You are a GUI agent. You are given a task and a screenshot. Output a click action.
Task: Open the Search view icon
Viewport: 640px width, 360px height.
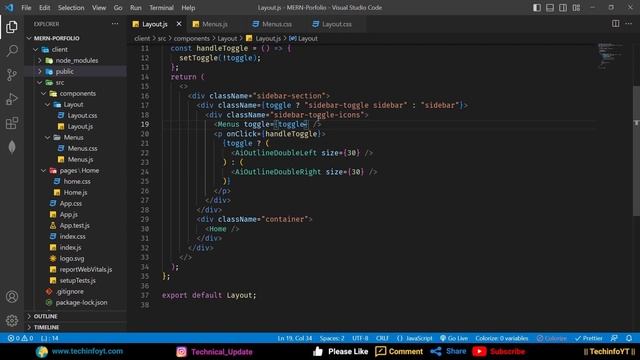coord(12,51)
